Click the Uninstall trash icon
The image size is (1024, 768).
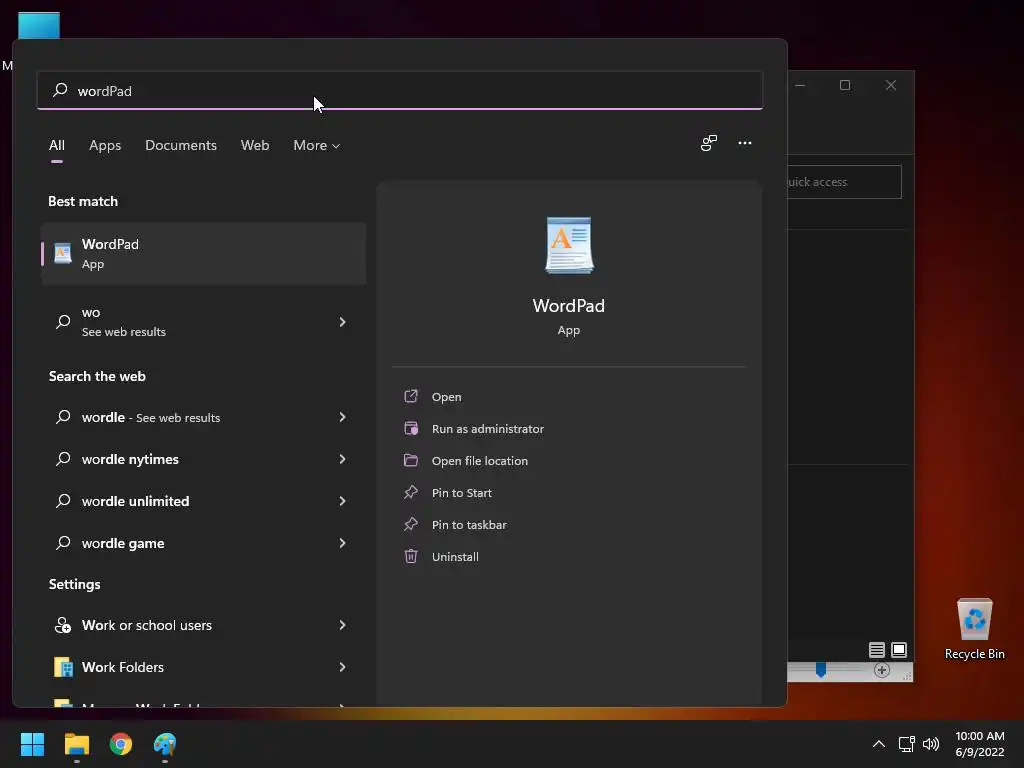pos(411,556)
